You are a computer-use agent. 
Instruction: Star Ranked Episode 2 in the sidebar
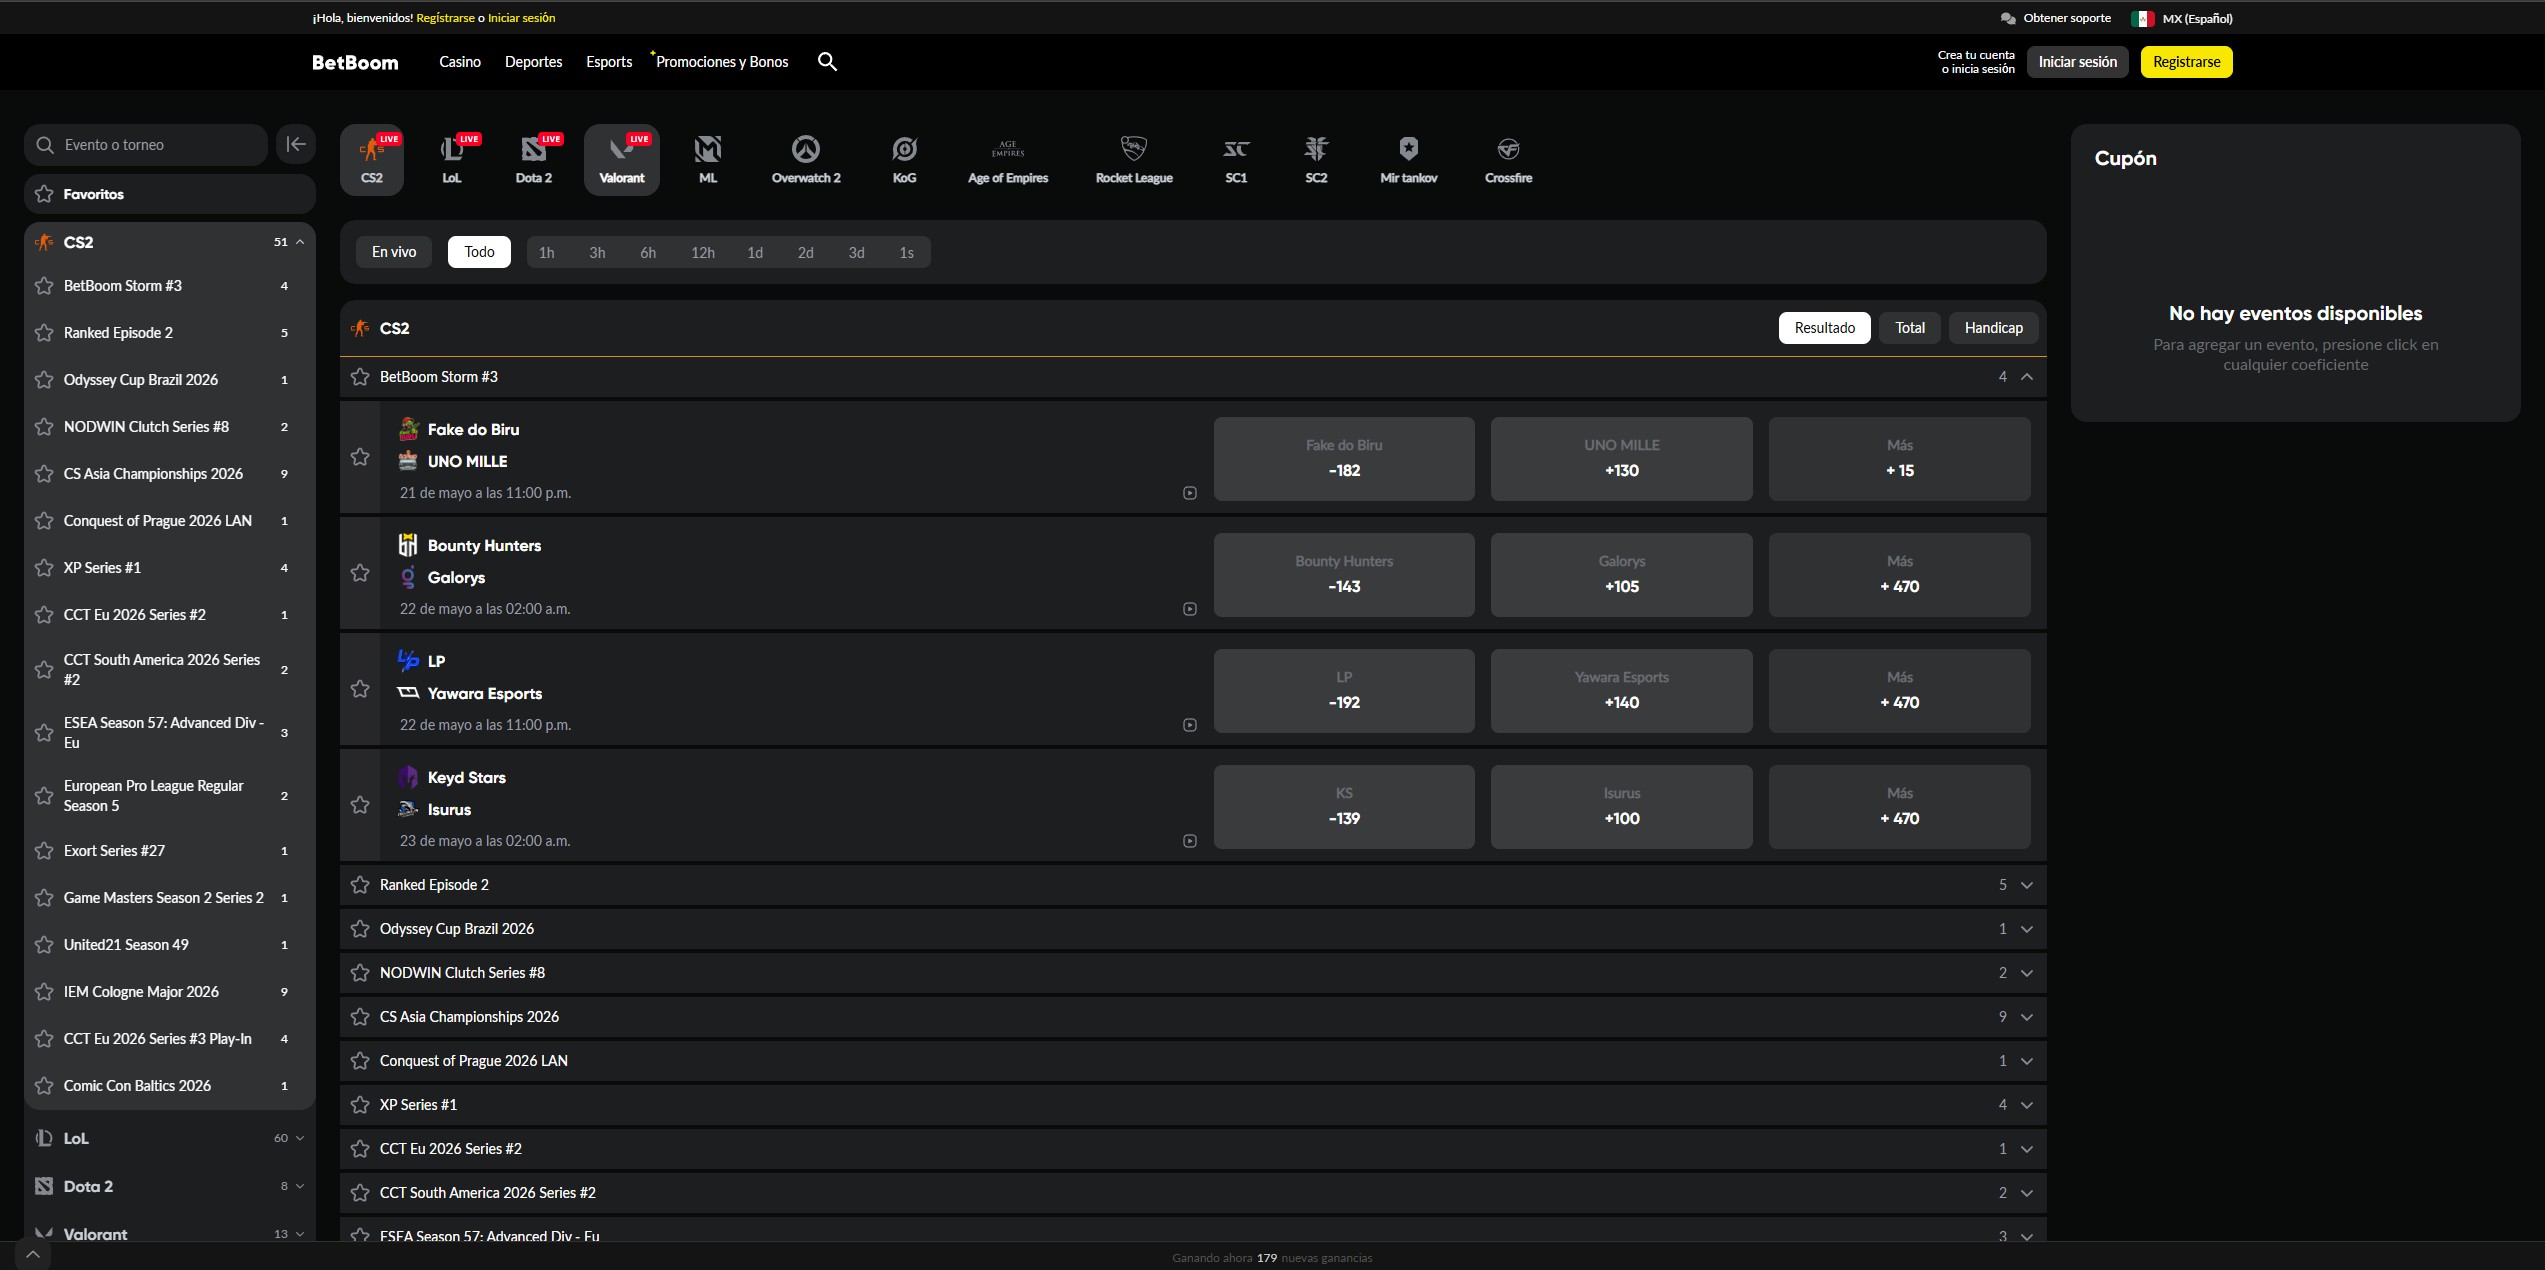[x=44, y=332]
